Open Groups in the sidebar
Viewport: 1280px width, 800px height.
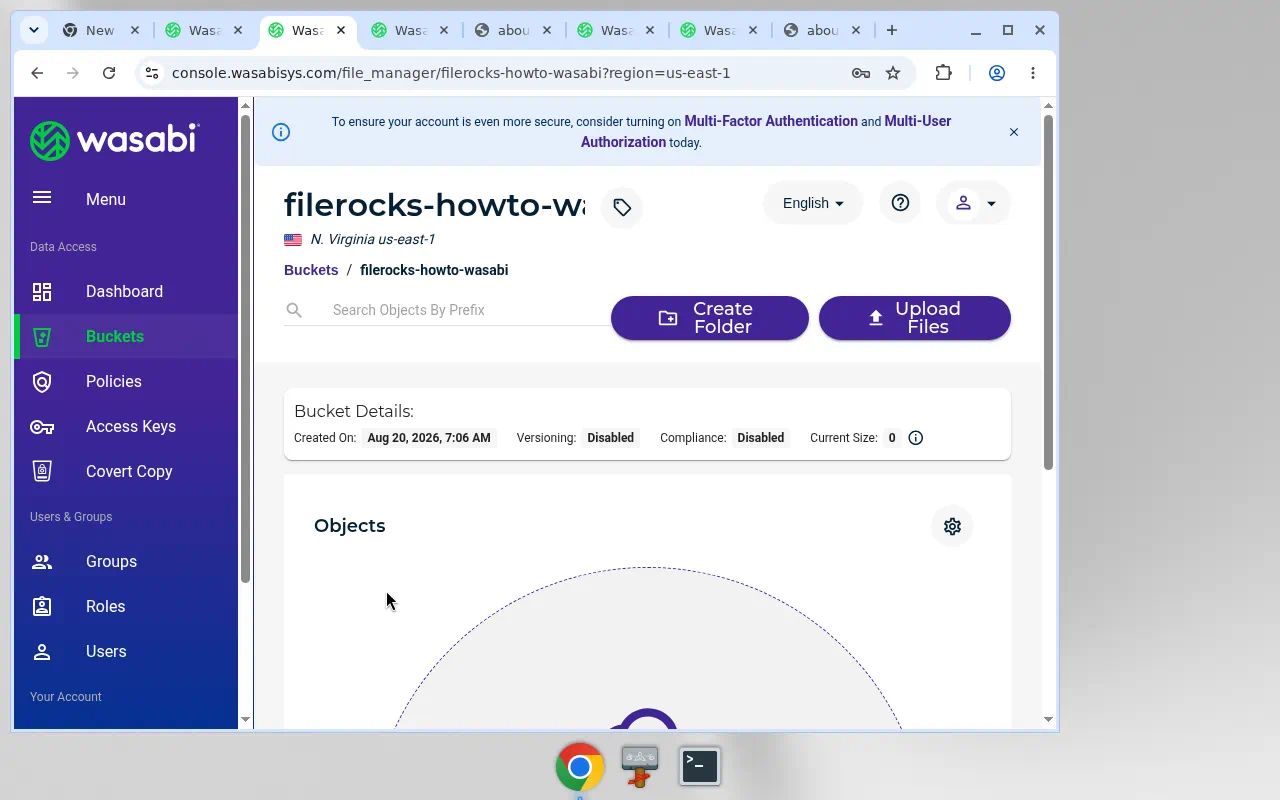pos(126,561)
